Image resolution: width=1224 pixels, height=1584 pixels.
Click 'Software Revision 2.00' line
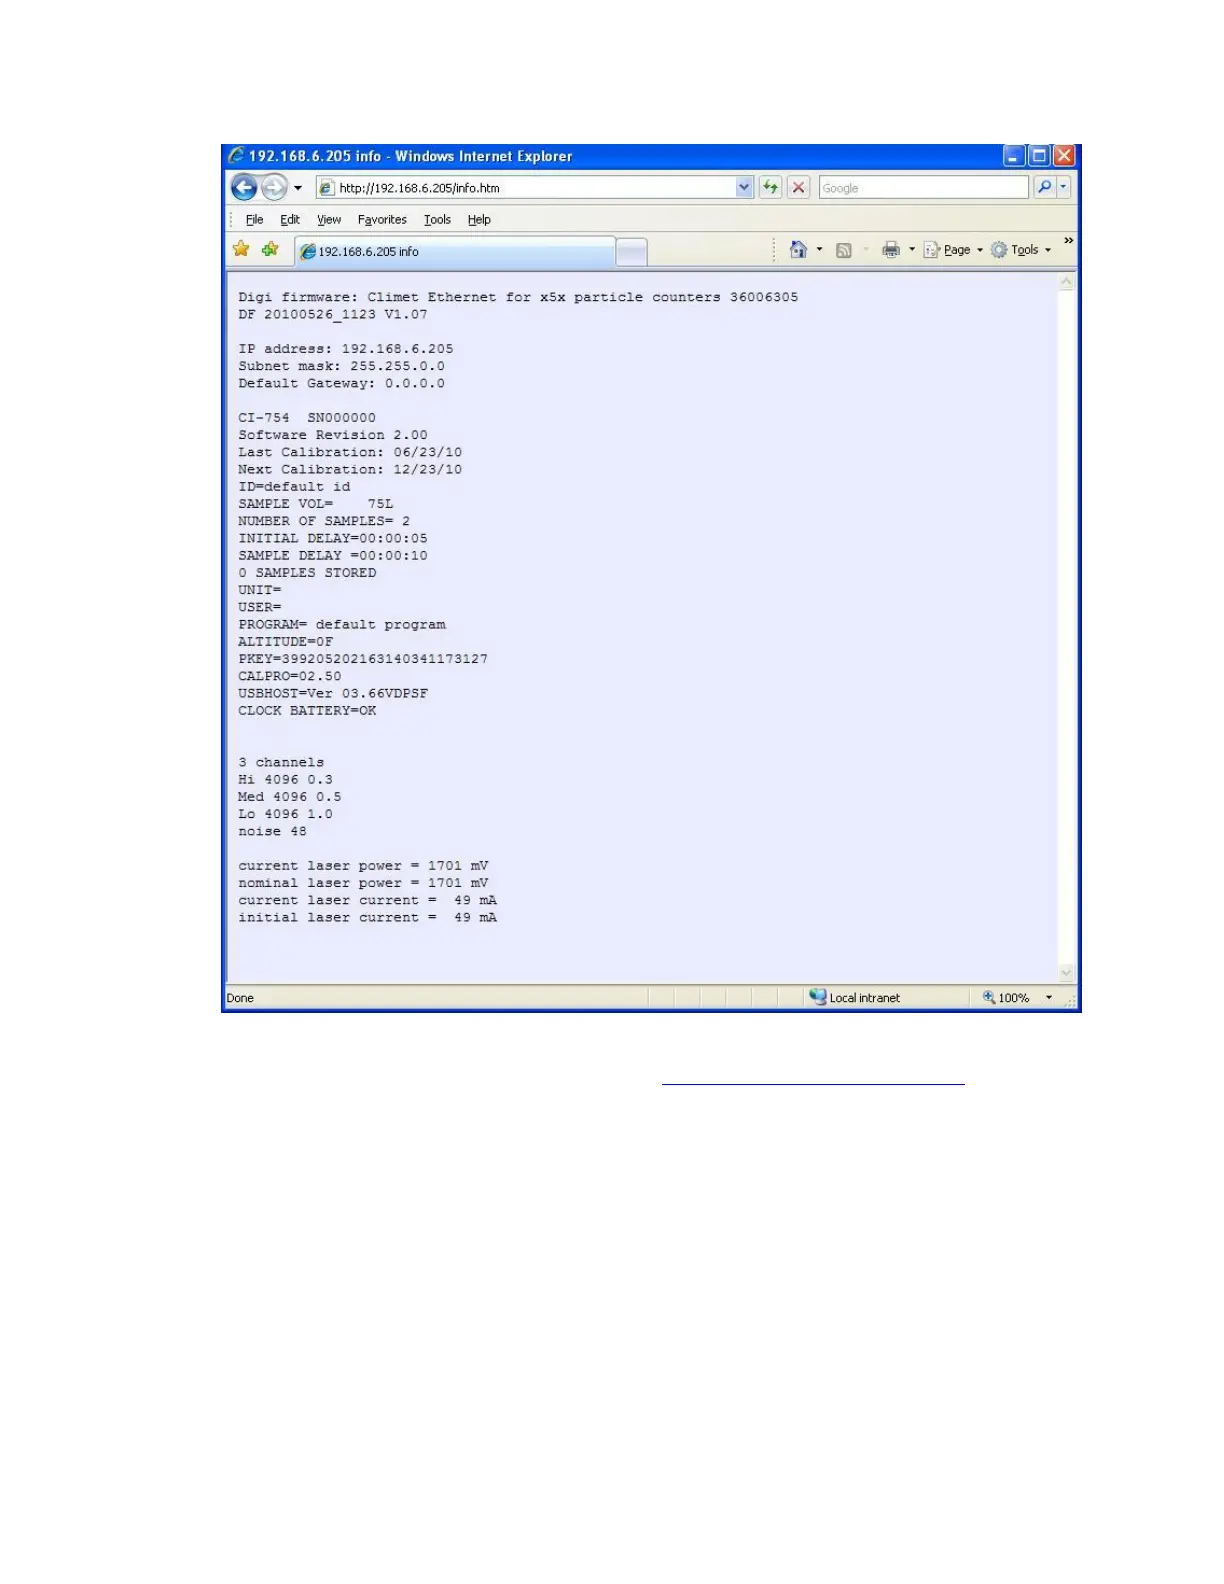click(333, 435)
